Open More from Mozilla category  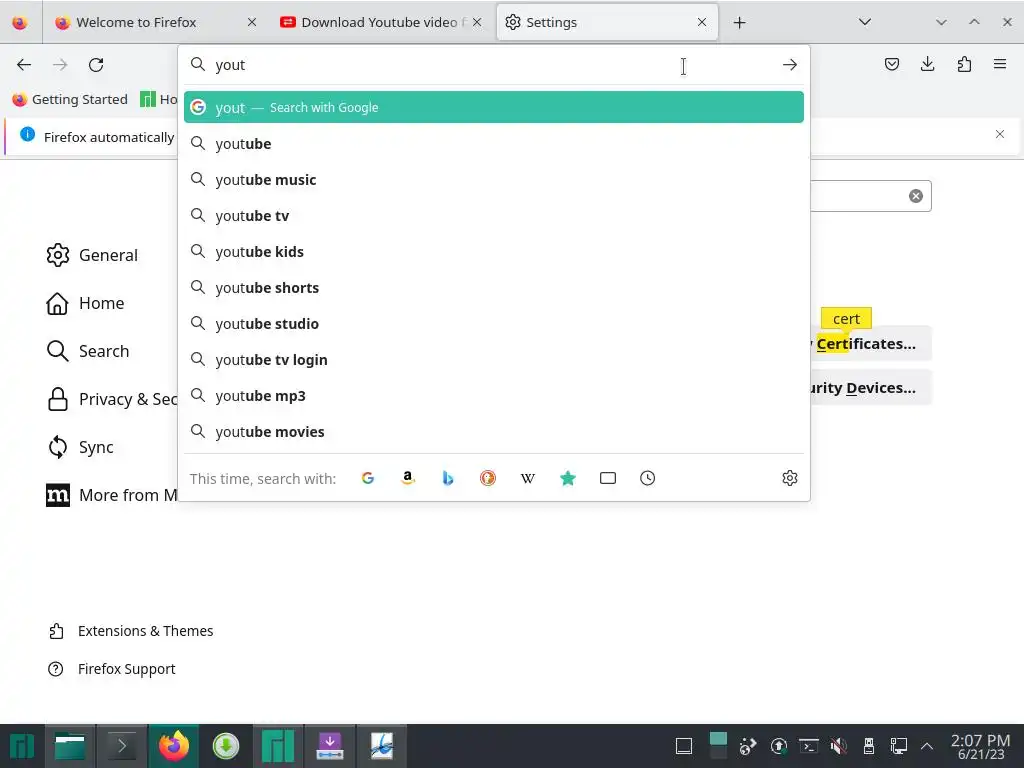coord(112,495)
